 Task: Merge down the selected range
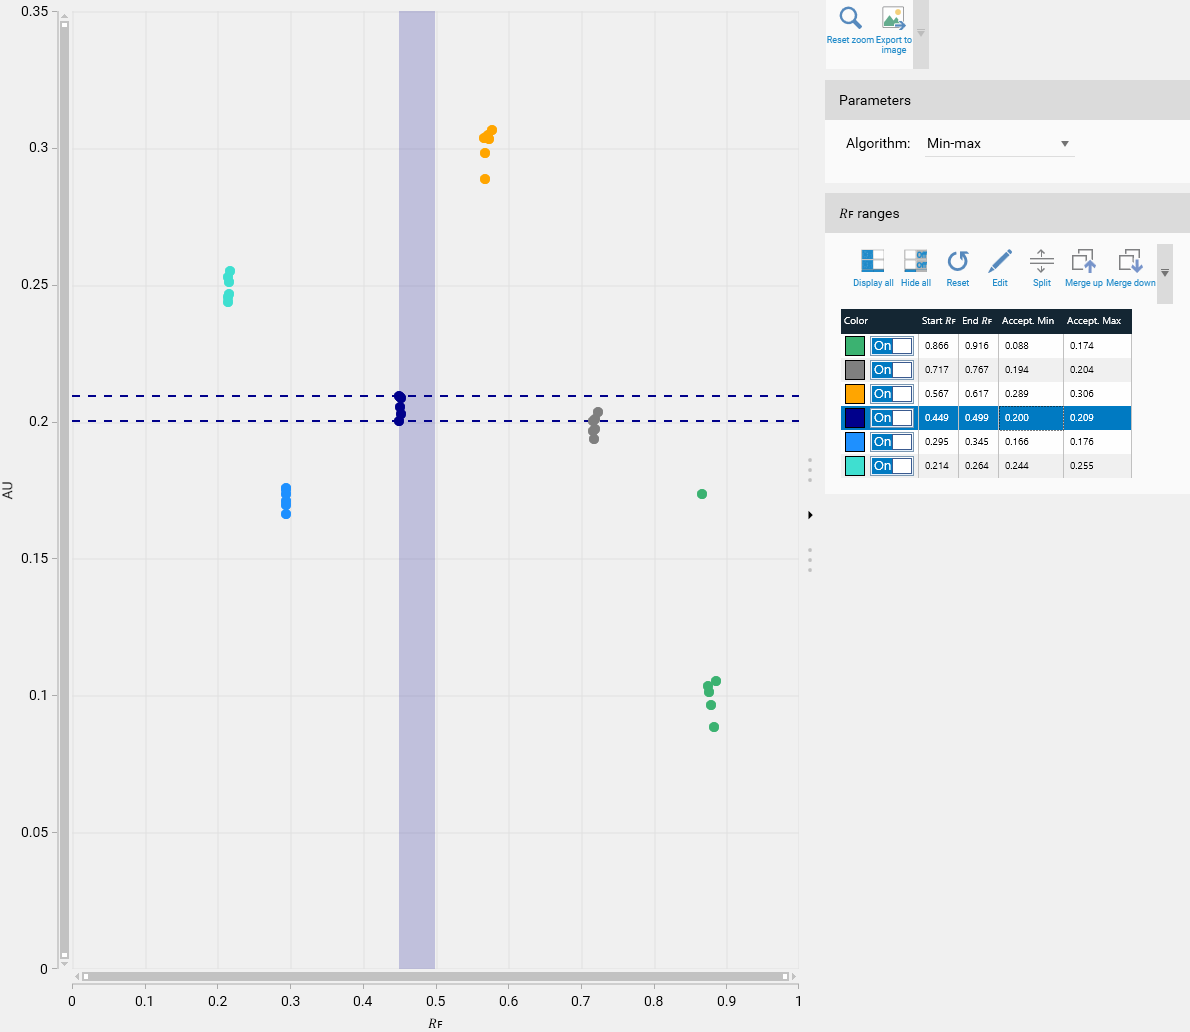pyautogui.click(x=1130, y=262)
